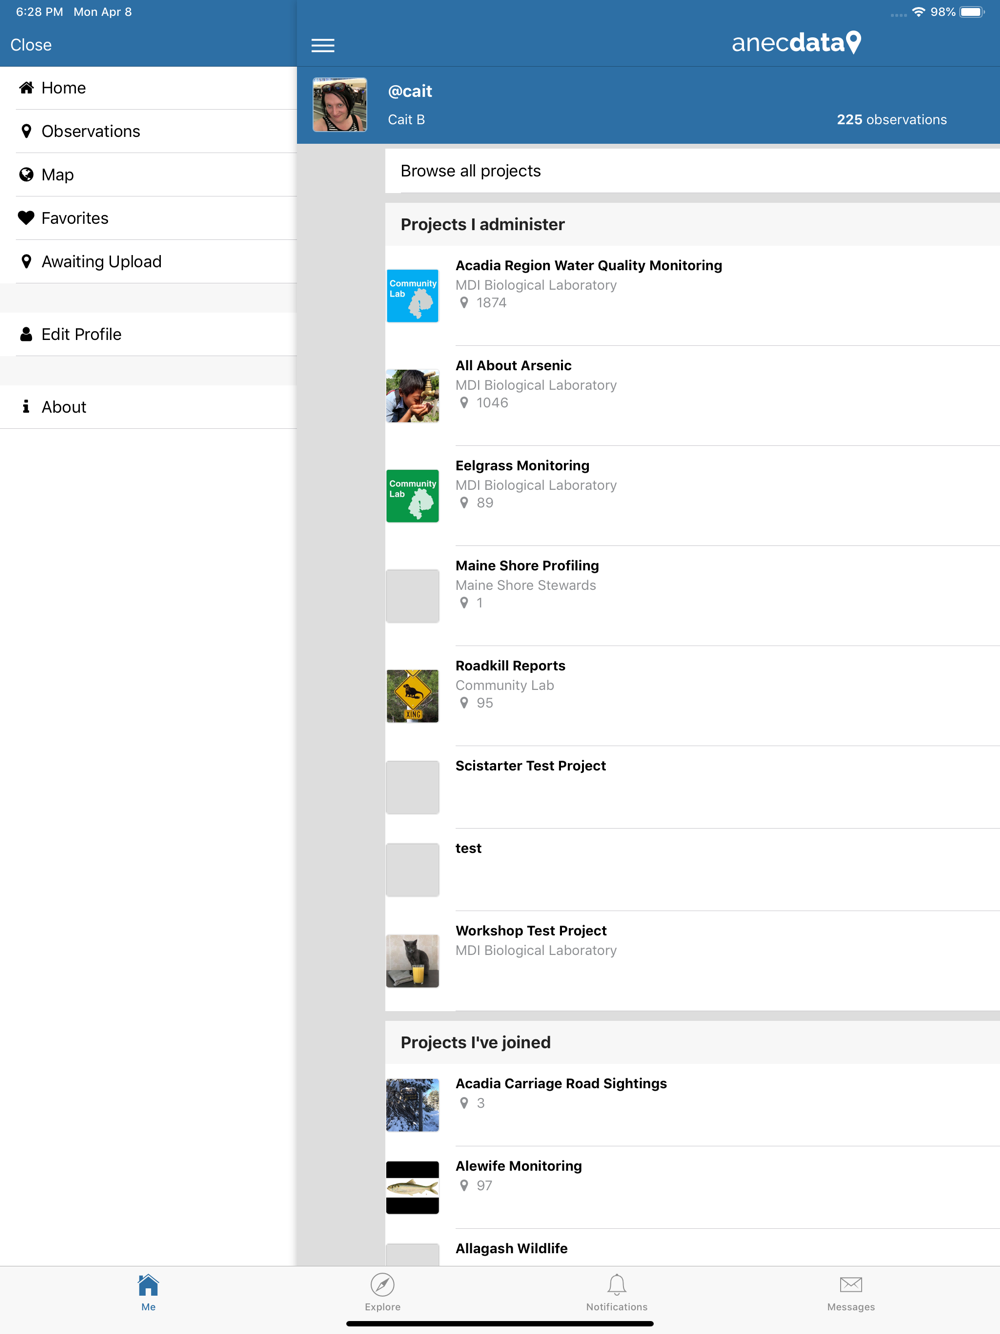Viewport: 1000px width, 1334px height.
Task: Open About in the side menu
Action: pos(148,407)
